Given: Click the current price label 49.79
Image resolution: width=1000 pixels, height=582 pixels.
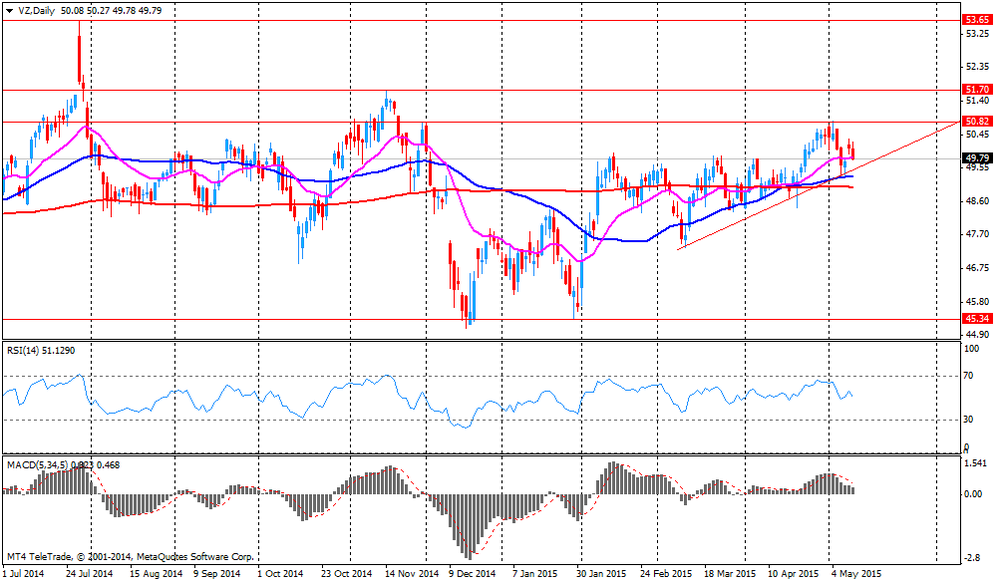Looking at the screenshot, I should [x=977, y=158].
